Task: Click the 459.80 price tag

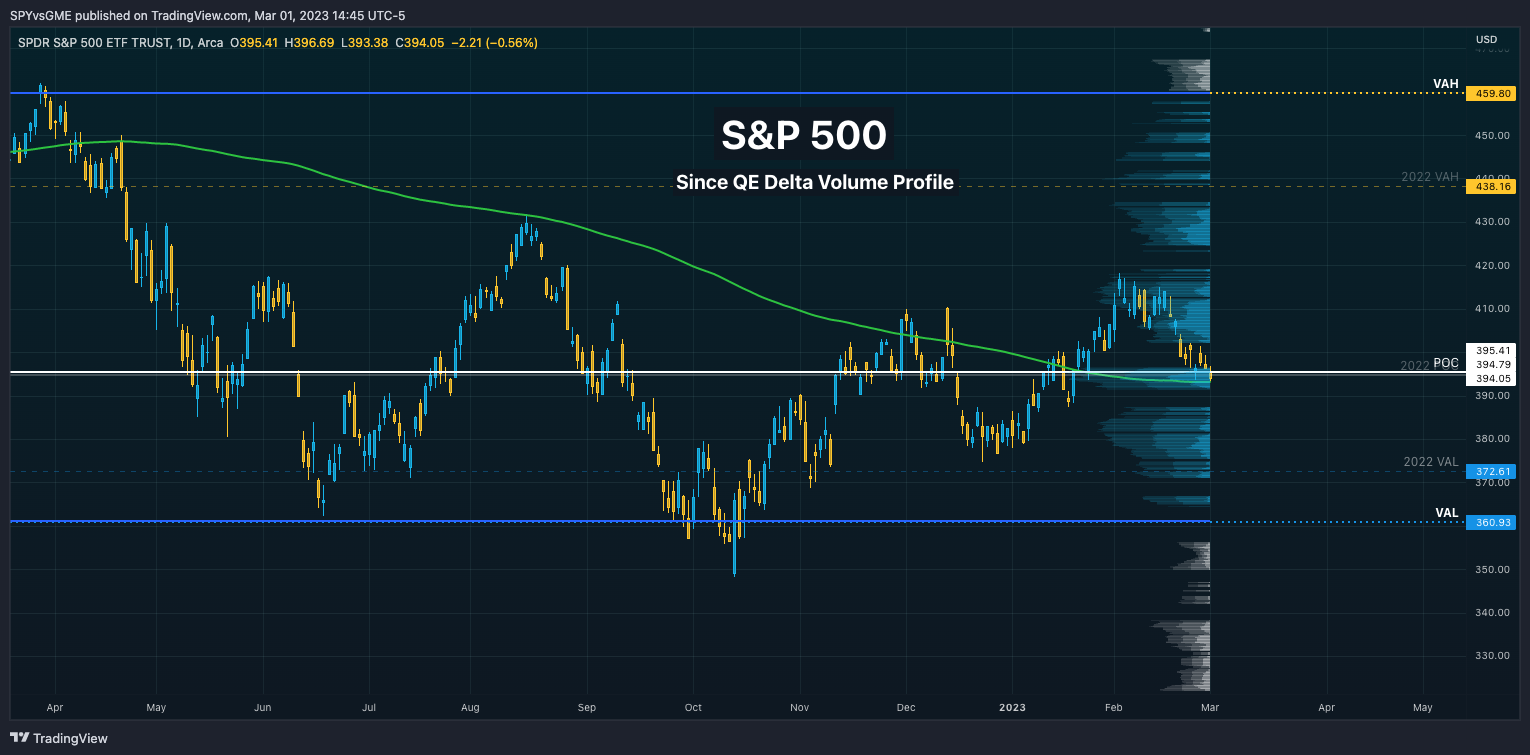Action: click(1490, 93)
